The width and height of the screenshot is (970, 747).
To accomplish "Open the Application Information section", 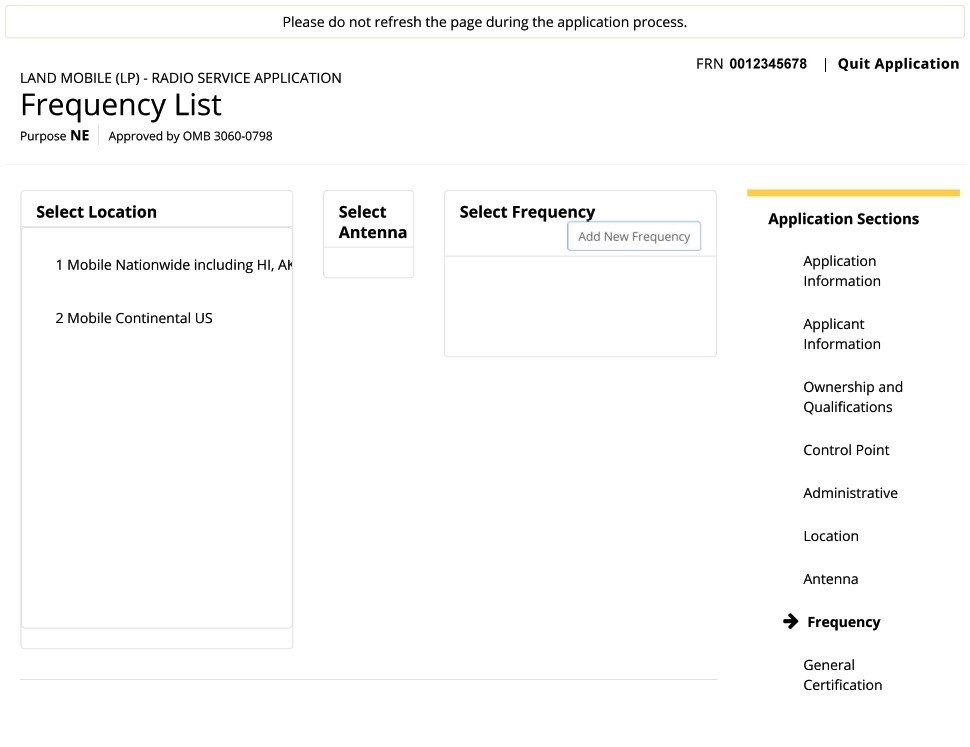I will pos(841,271).
